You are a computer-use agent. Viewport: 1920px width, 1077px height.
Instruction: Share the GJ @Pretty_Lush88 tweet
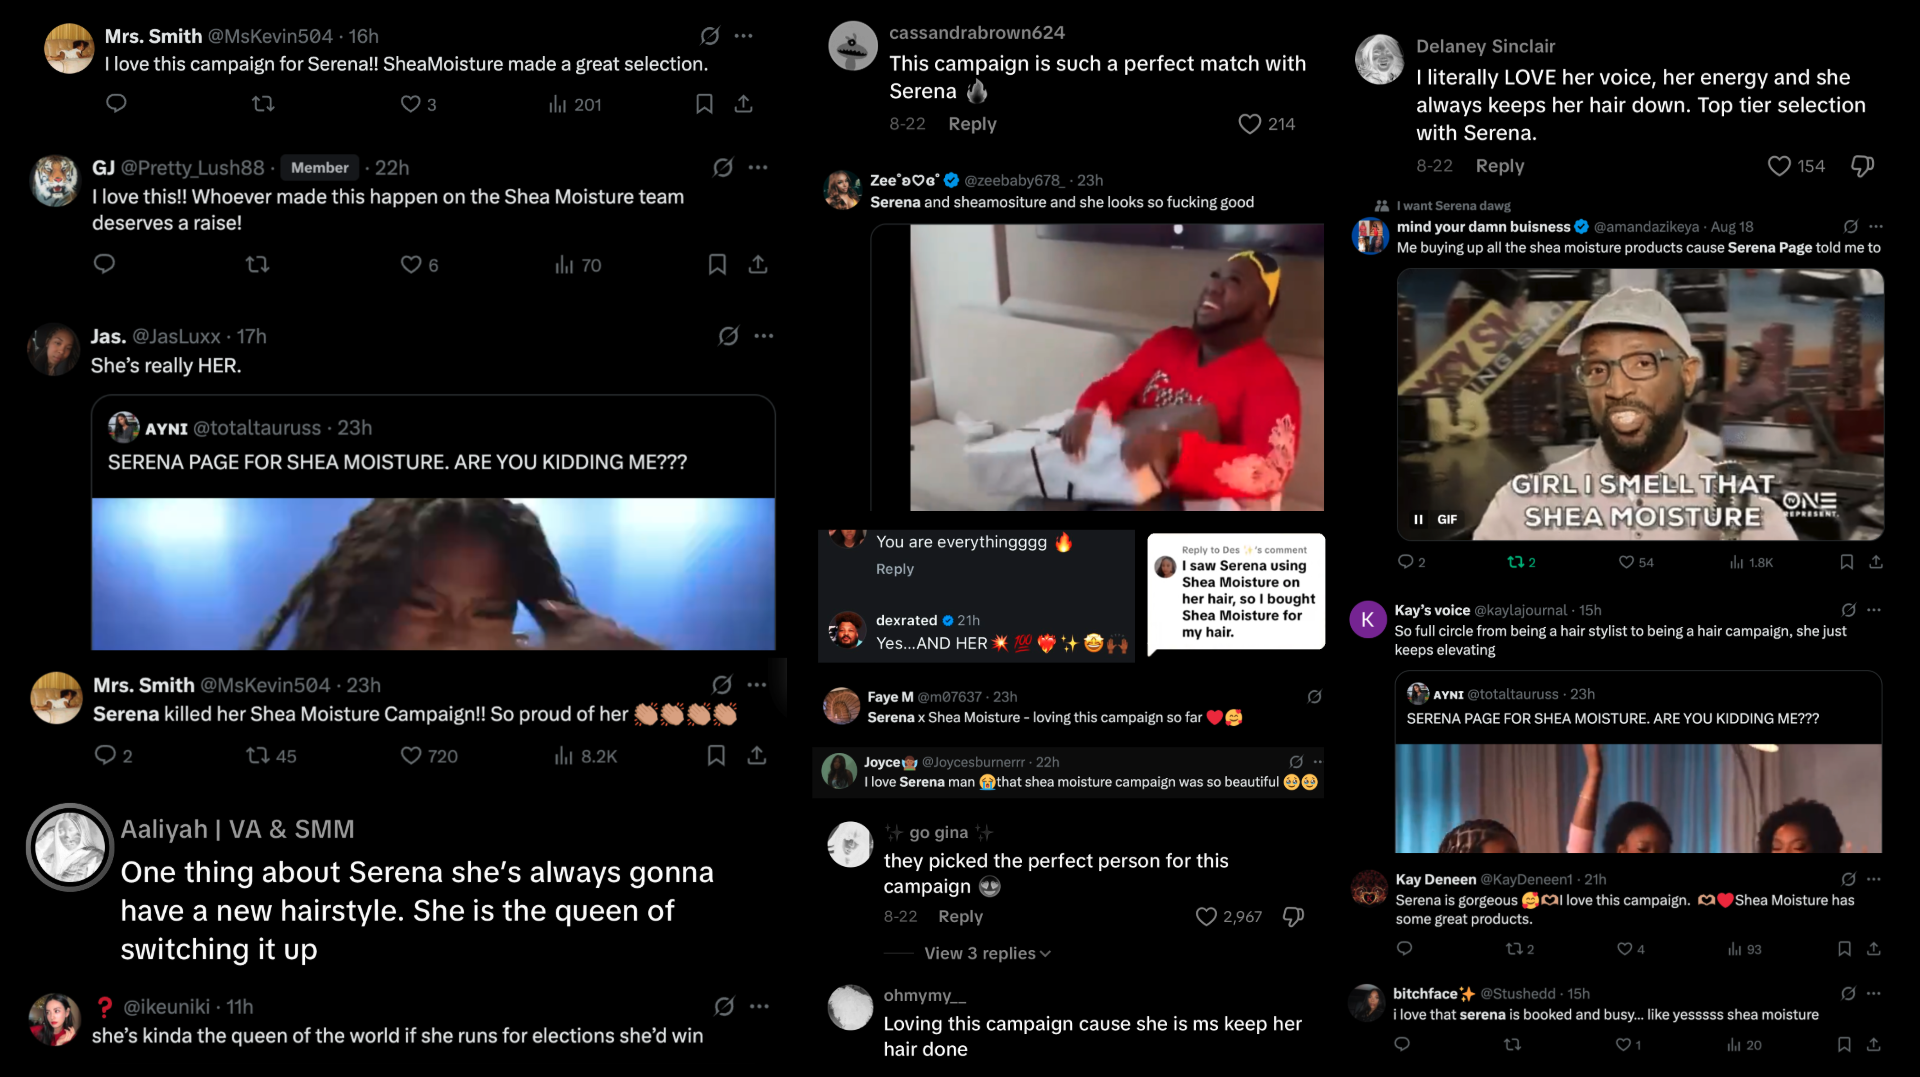[758, 265]
